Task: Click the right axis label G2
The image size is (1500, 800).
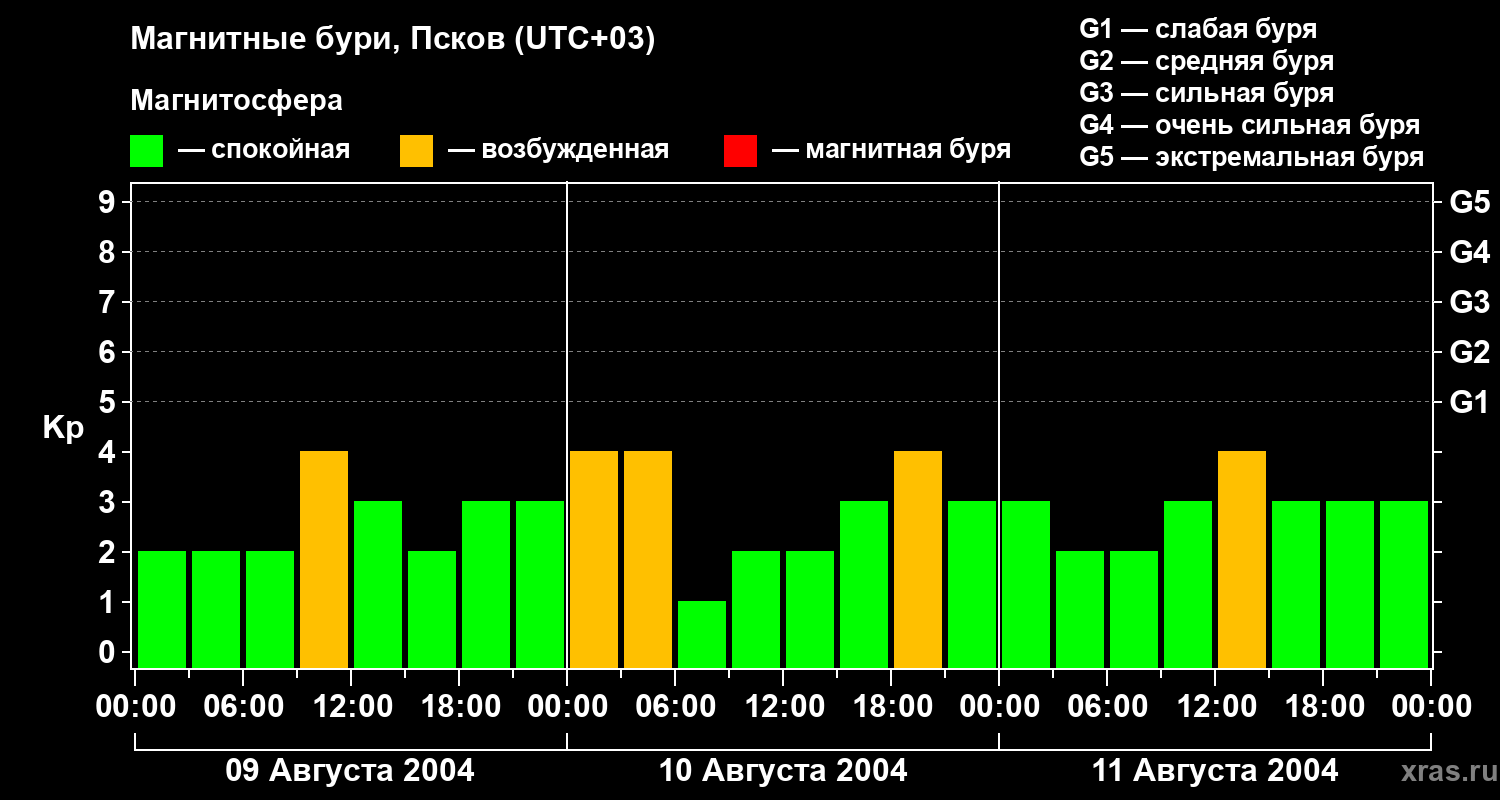Action: pyautogui.click(x=1470, y=352)
